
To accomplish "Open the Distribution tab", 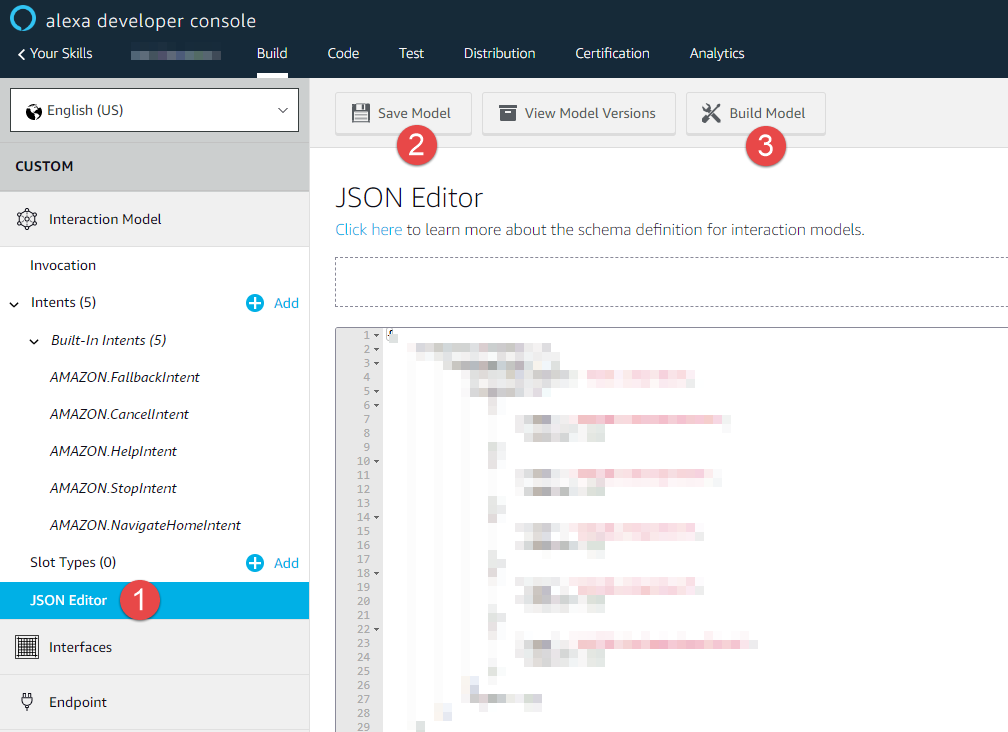I will point(500,53).
